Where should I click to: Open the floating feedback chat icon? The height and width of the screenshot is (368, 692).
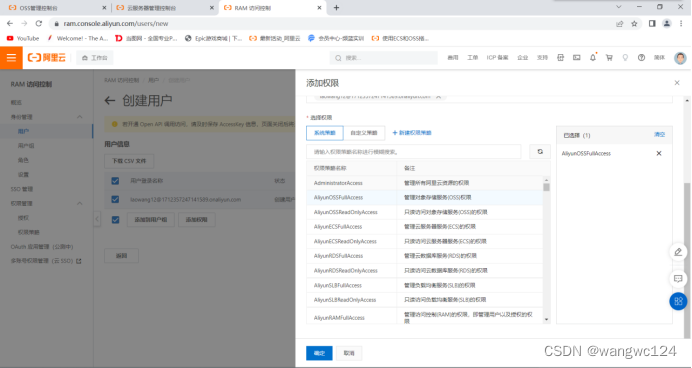(678, 278)
